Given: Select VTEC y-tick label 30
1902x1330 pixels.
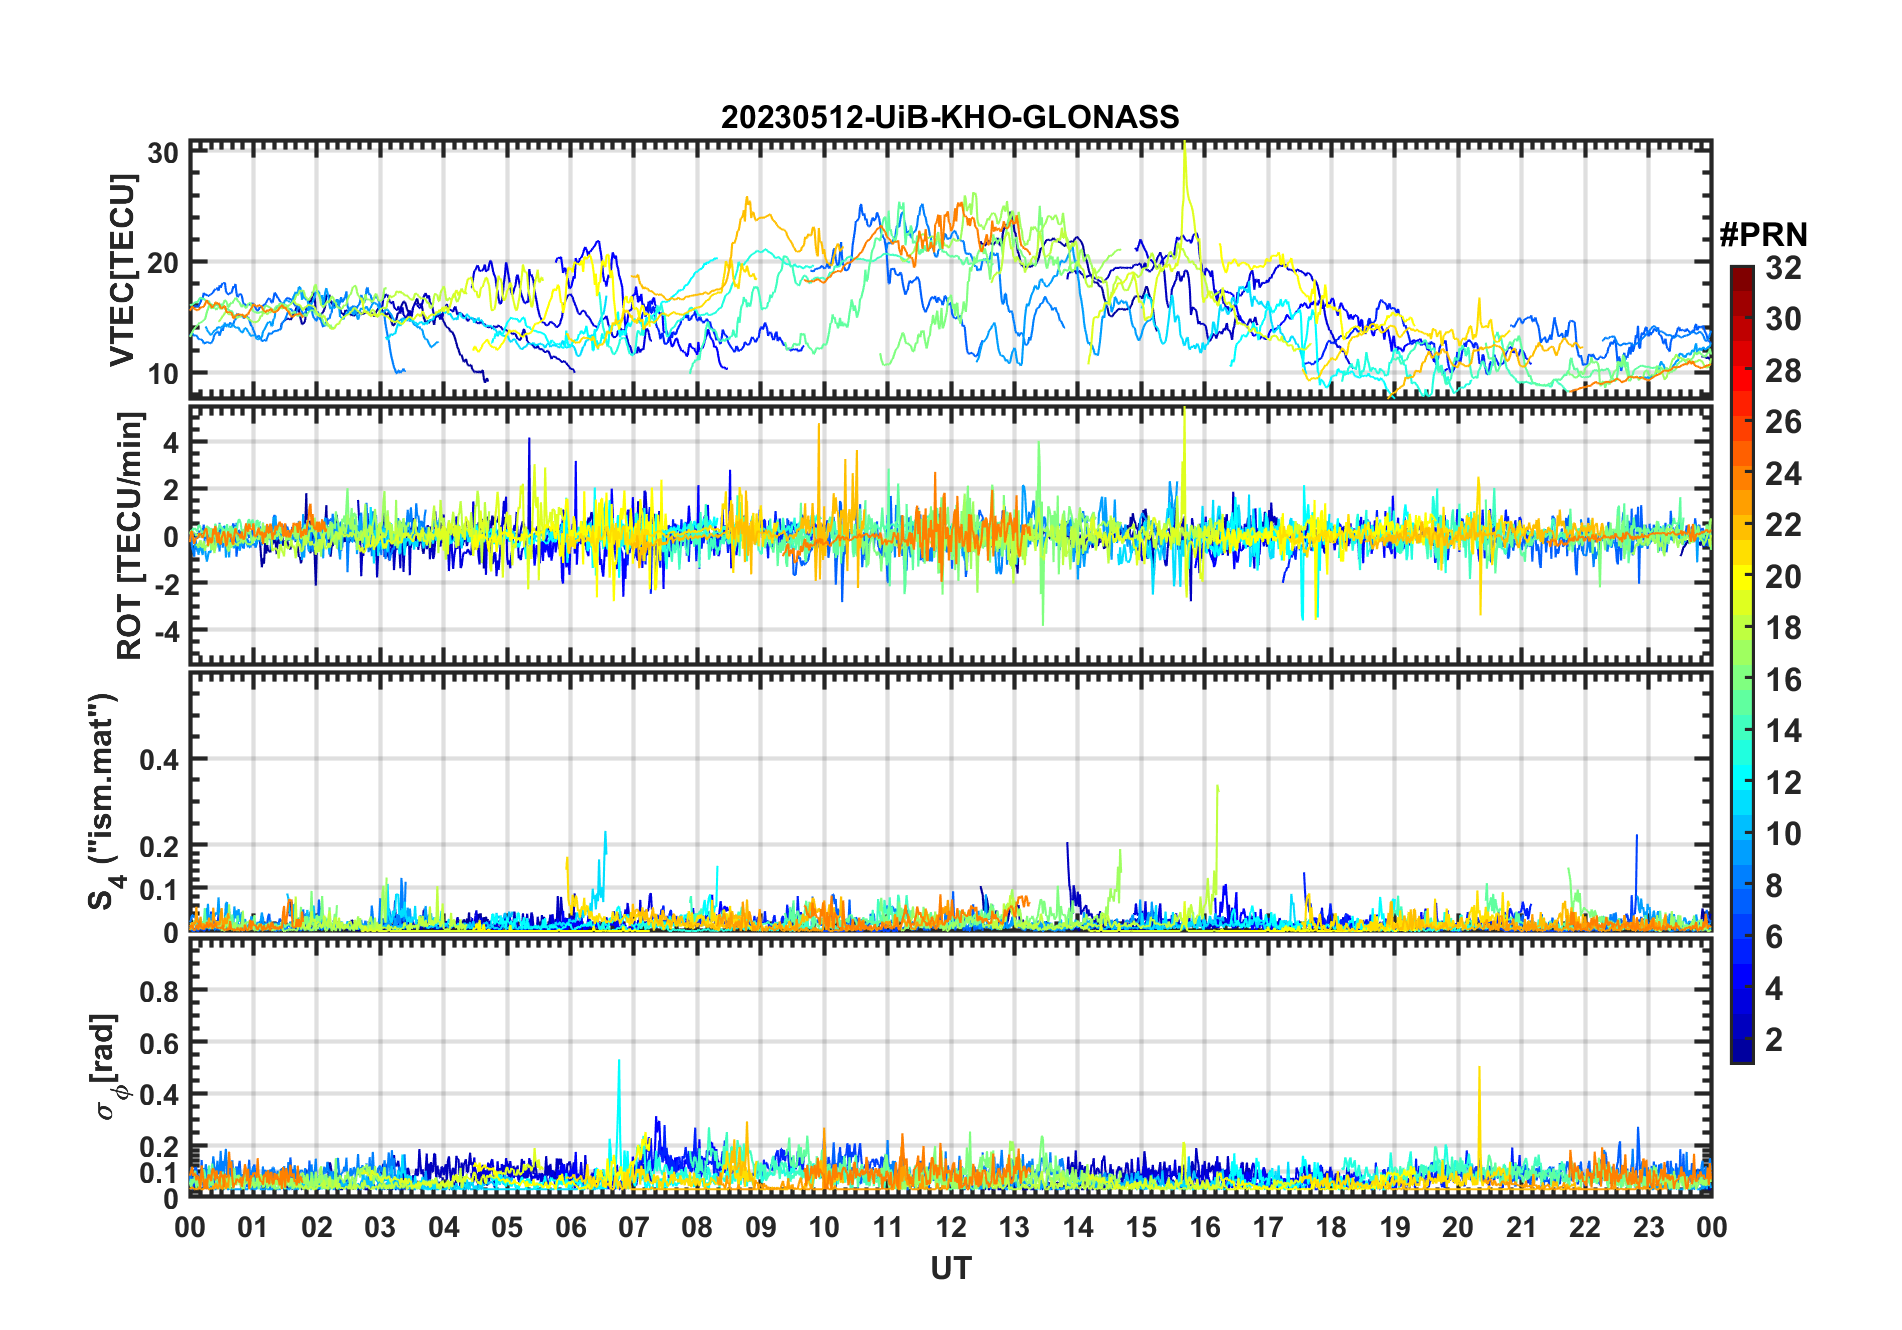Looking at the screenshot, I should [163, 153].
